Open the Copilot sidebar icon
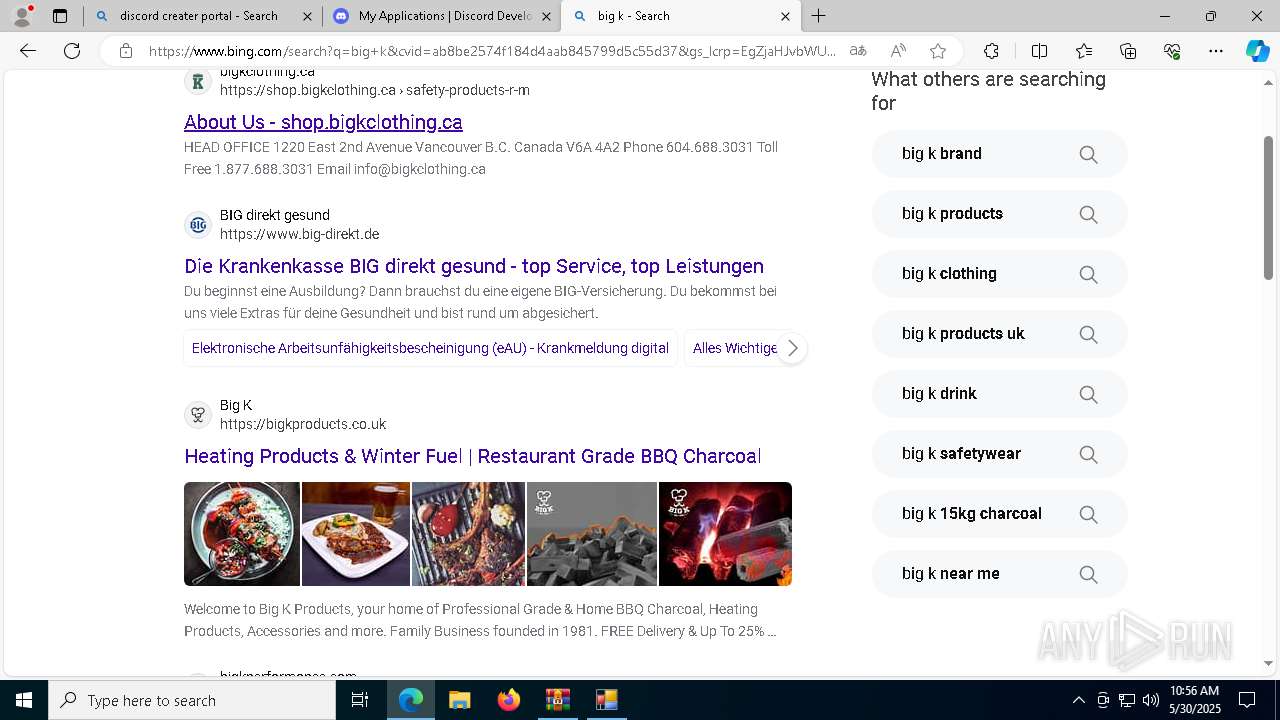The width and height of the screenshot is (1280, 720). click(1257, 51)
